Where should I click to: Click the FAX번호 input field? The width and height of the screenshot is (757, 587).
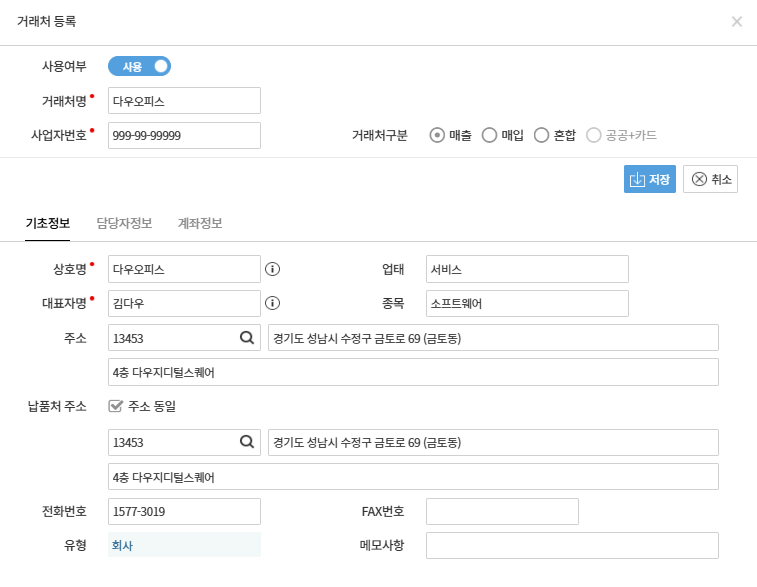point(502,511)
